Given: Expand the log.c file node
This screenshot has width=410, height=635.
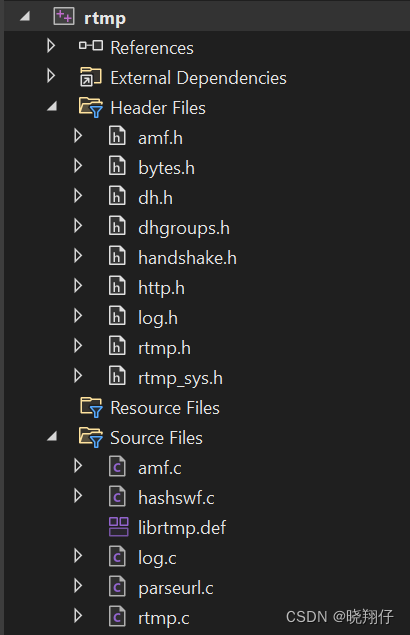Looking at the screenshot, I should tap(78, 556).
